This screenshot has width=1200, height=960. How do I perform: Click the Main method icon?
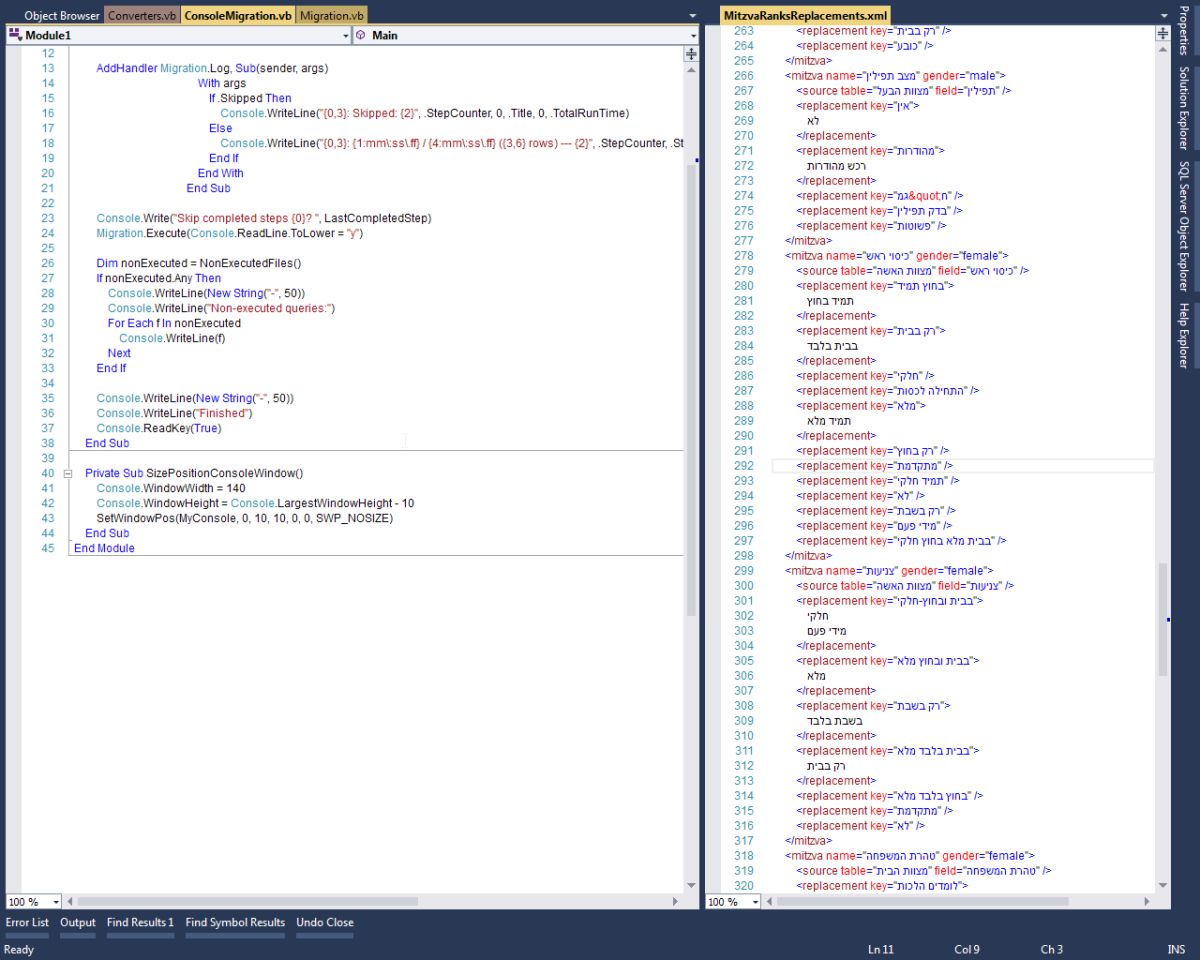coord(361,35)
